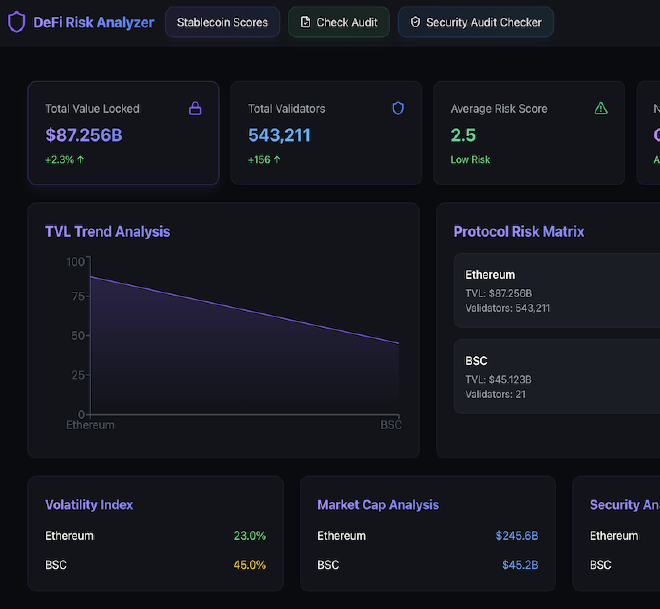Image resolution: width=660 pixels, height=609 pixels.
Task: Select the BSC card in Protocol Risk Matrix
Action: tap(557, 377)
